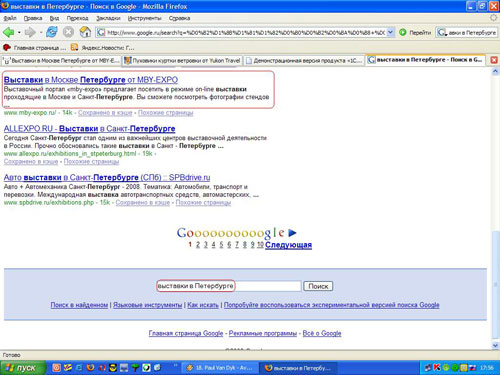This screenshot has height=375, width=500.
Task: Switch to Paul Van Dyk taskbar window
Action: pyautogui.click(x=220, y=368)
